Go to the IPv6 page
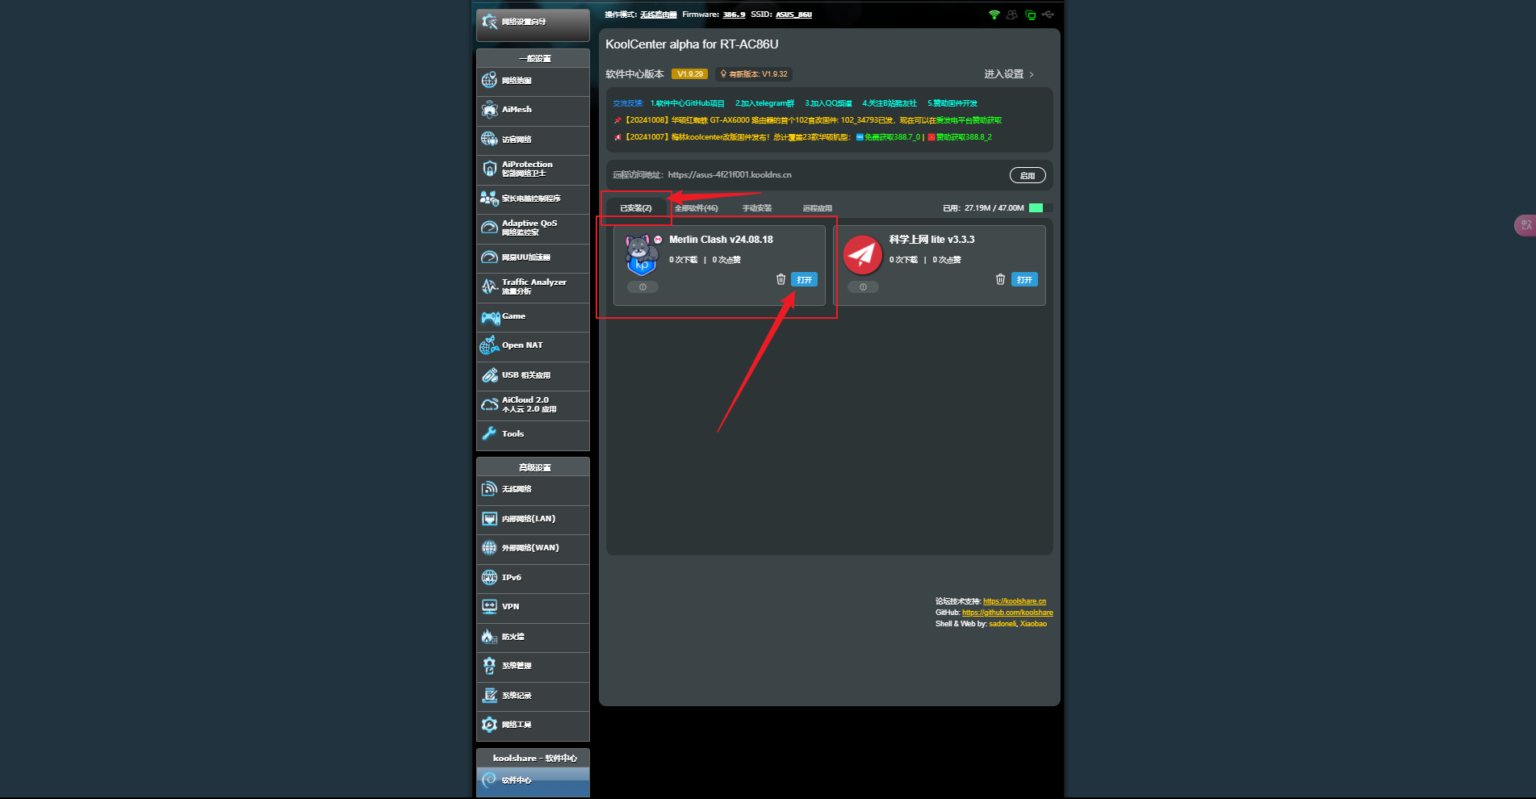Screen dimensions: 1536x799 coord(533,578)
